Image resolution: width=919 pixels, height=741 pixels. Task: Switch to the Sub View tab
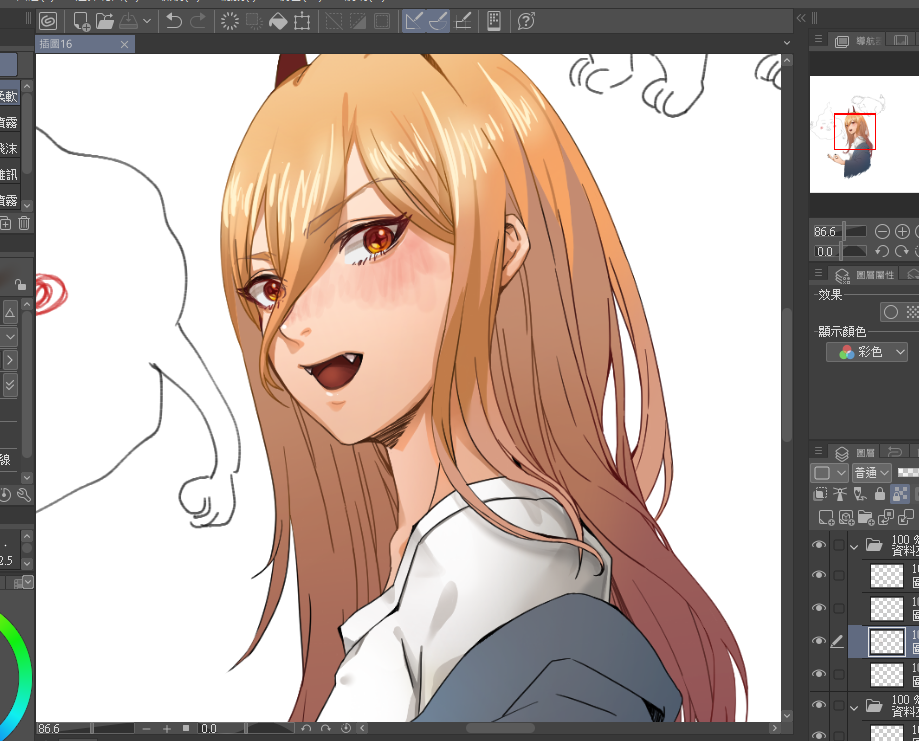[900, 40]
